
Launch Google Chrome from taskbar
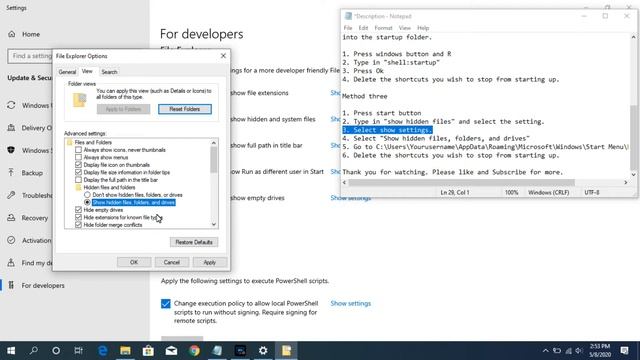click(x=194, y=351)
